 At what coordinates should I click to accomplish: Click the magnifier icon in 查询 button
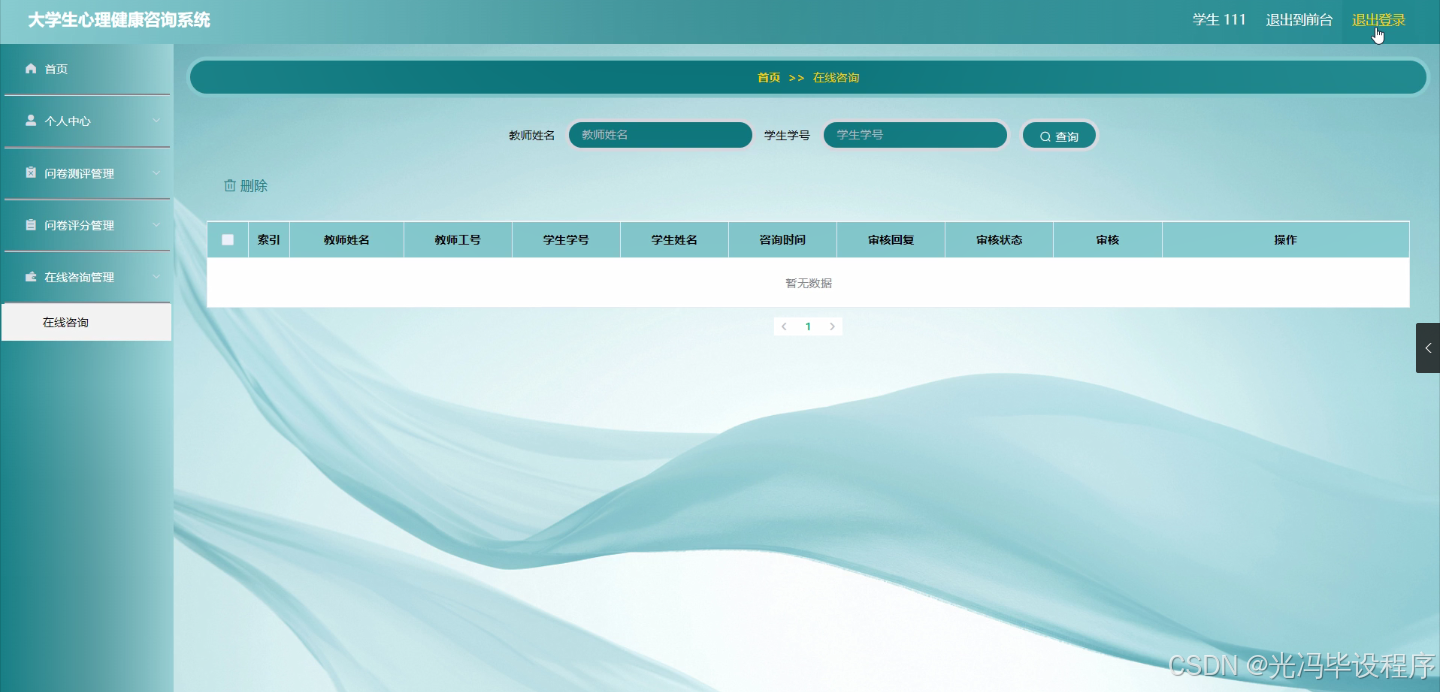[1045, 135]
